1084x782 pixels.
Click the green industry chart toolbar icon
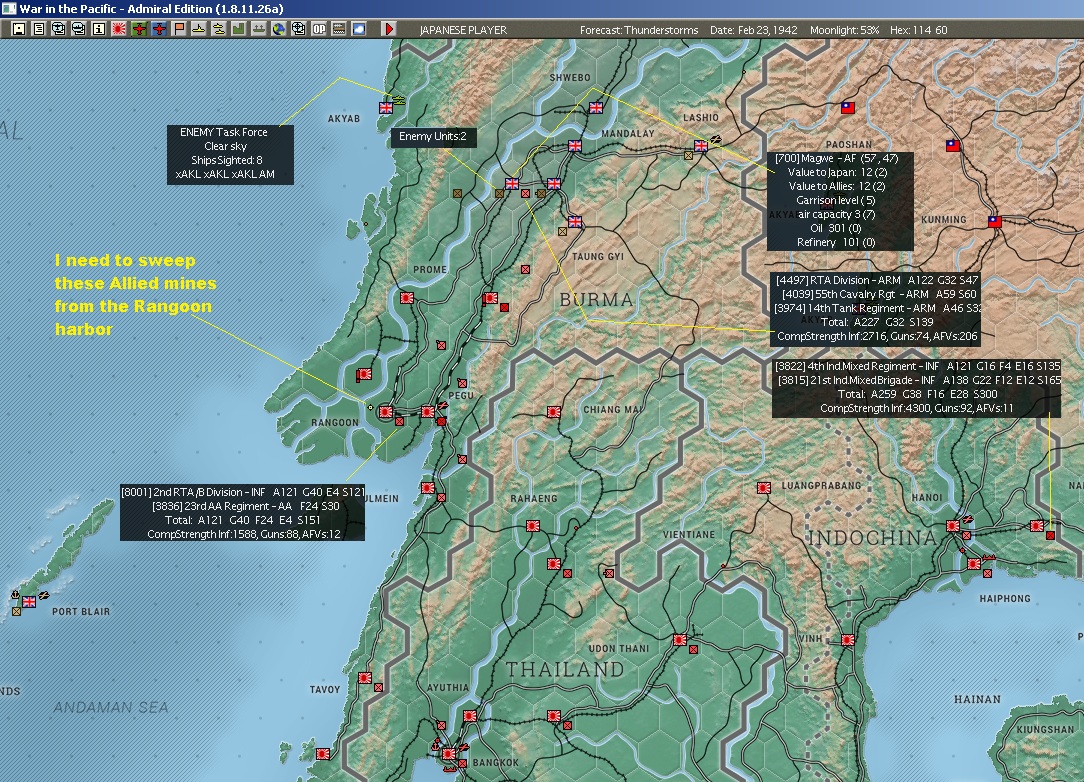(x=239, y=29)
